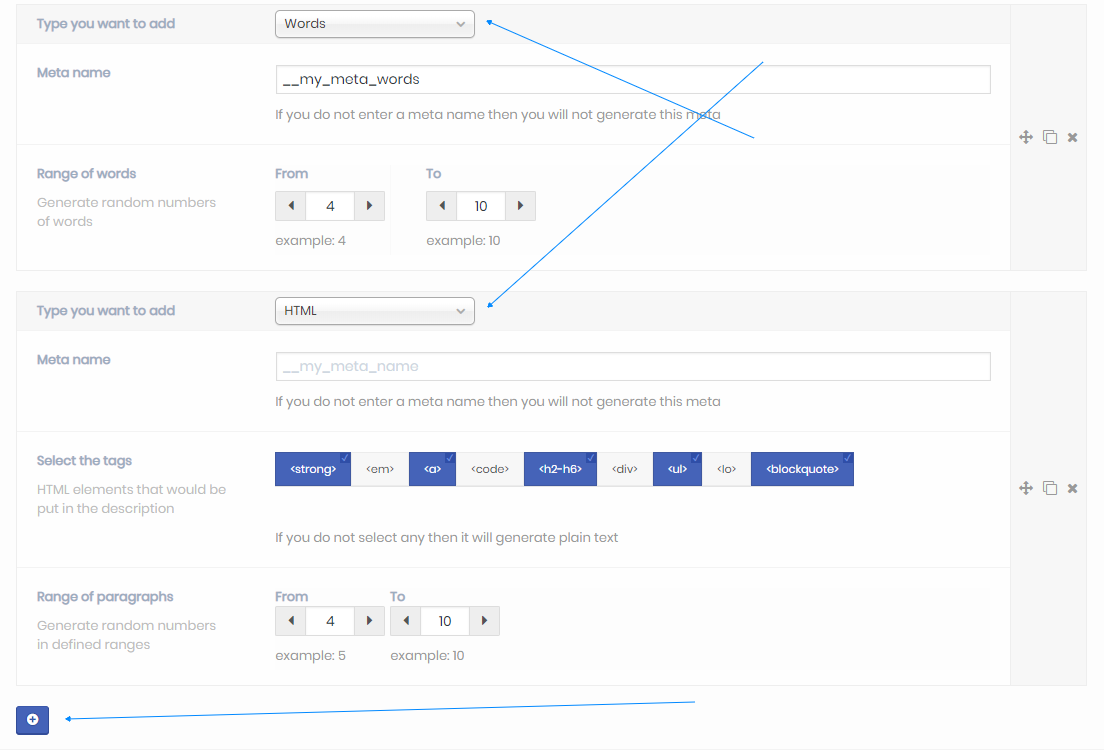The width and height of the screenshot is (1104, 750).
Task: Deselect the <h2-h6> tag
Action: (x=560, y=469)
